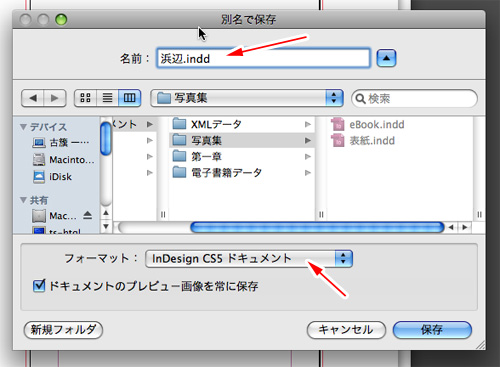
Task: Open the XMLデータ folder
Action: click(242, 124)
